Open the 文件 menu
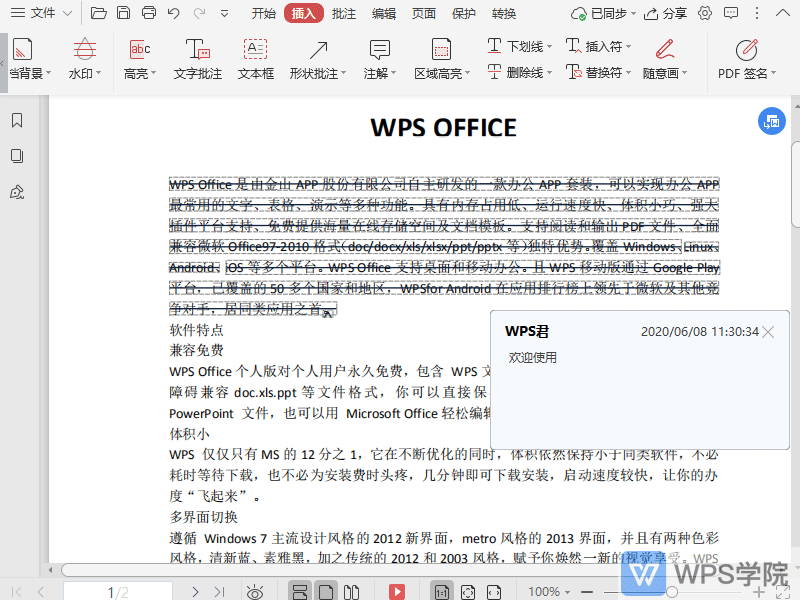The height and width of the screenshot is (600, 800). (41, 13)
